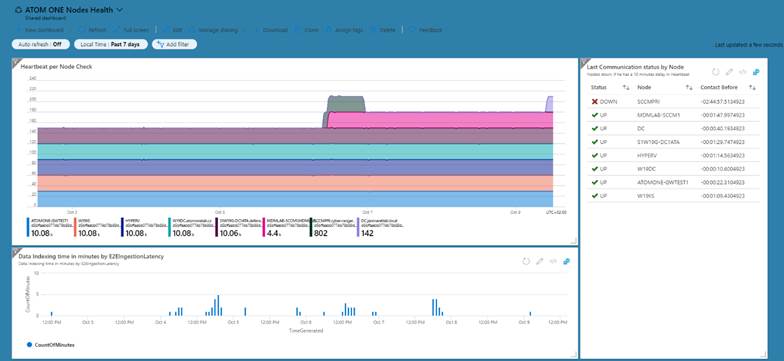Sort by the Contact Before column

pos(752,88)
